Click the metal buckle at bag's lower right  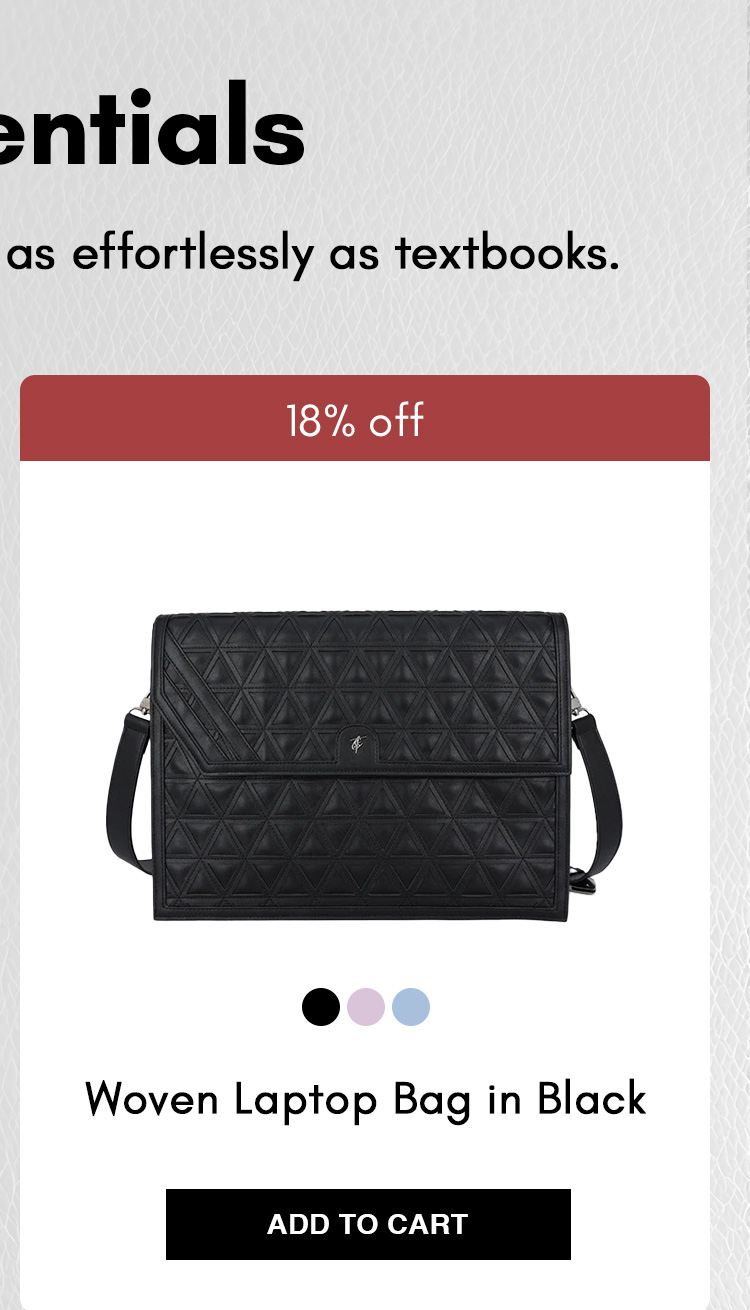point(581,880)
